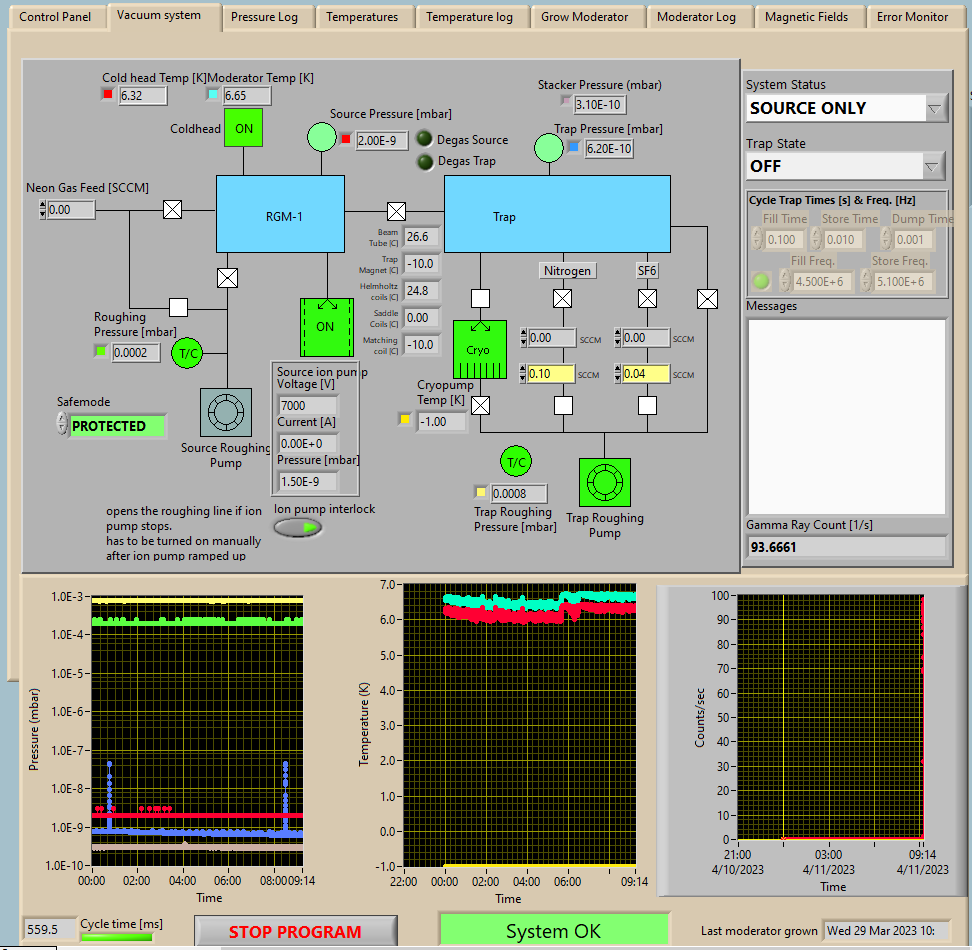
Task: Click the Source Pressure gauge circle
Action: point(321,137)
